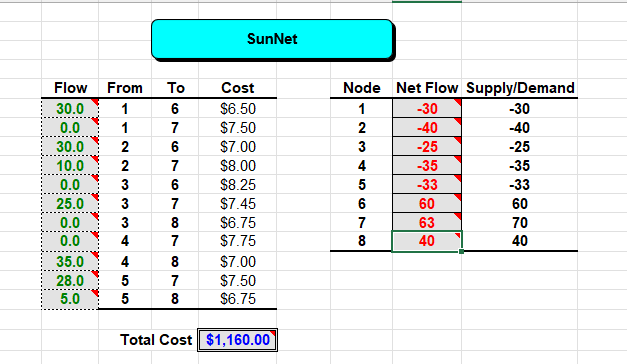627x364 pixels.
Task: Click the $7.00 cost for route 4 to 8
Action: point(238,262)
